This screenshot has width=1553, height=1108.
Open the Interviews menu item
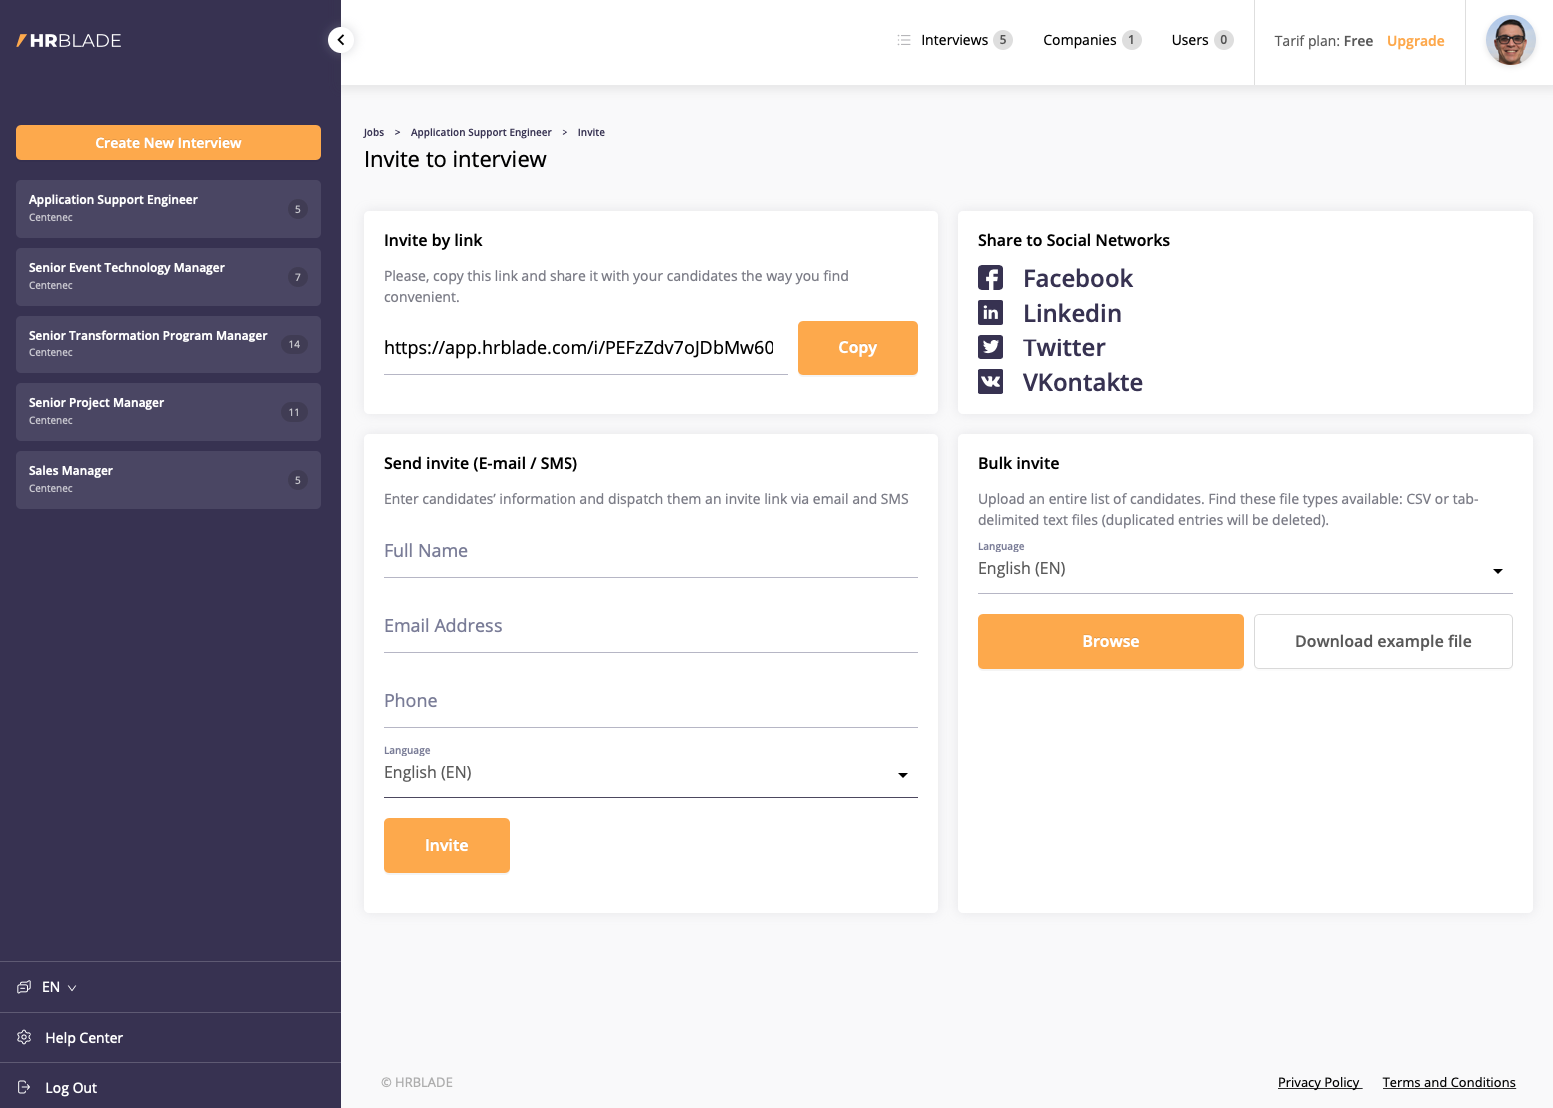954,40
